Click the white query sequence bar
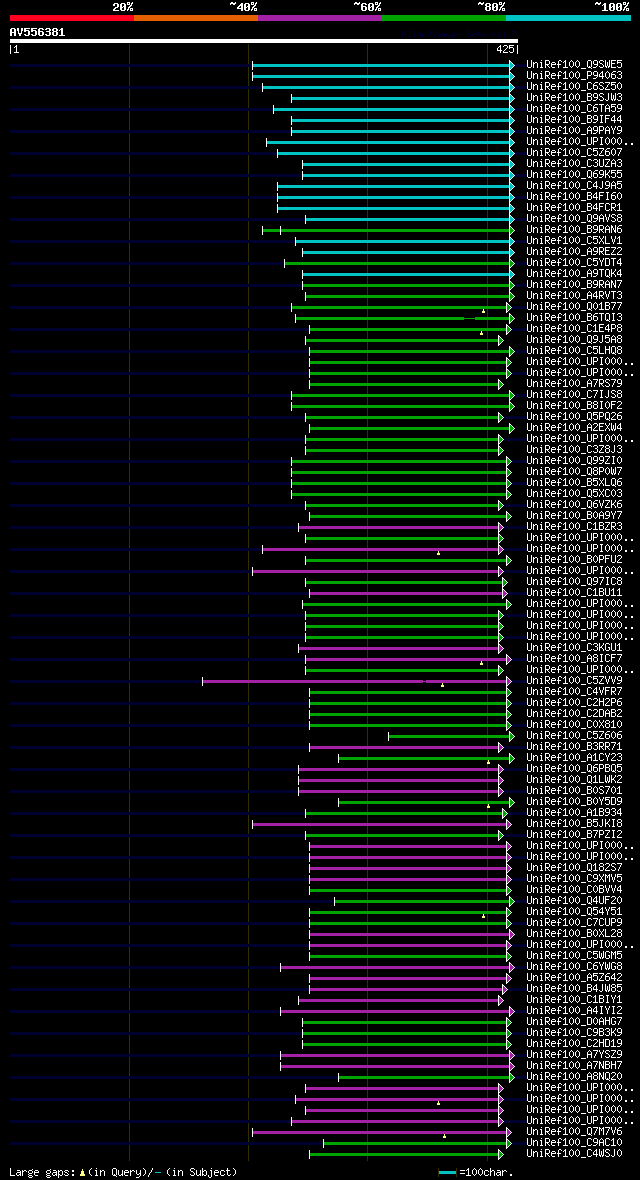 [x=264, y=41]
